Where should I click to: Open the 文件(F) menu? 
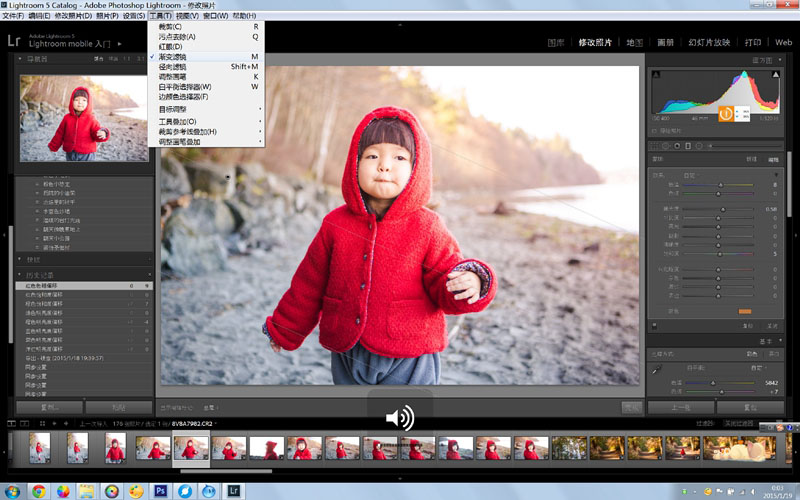13,16
